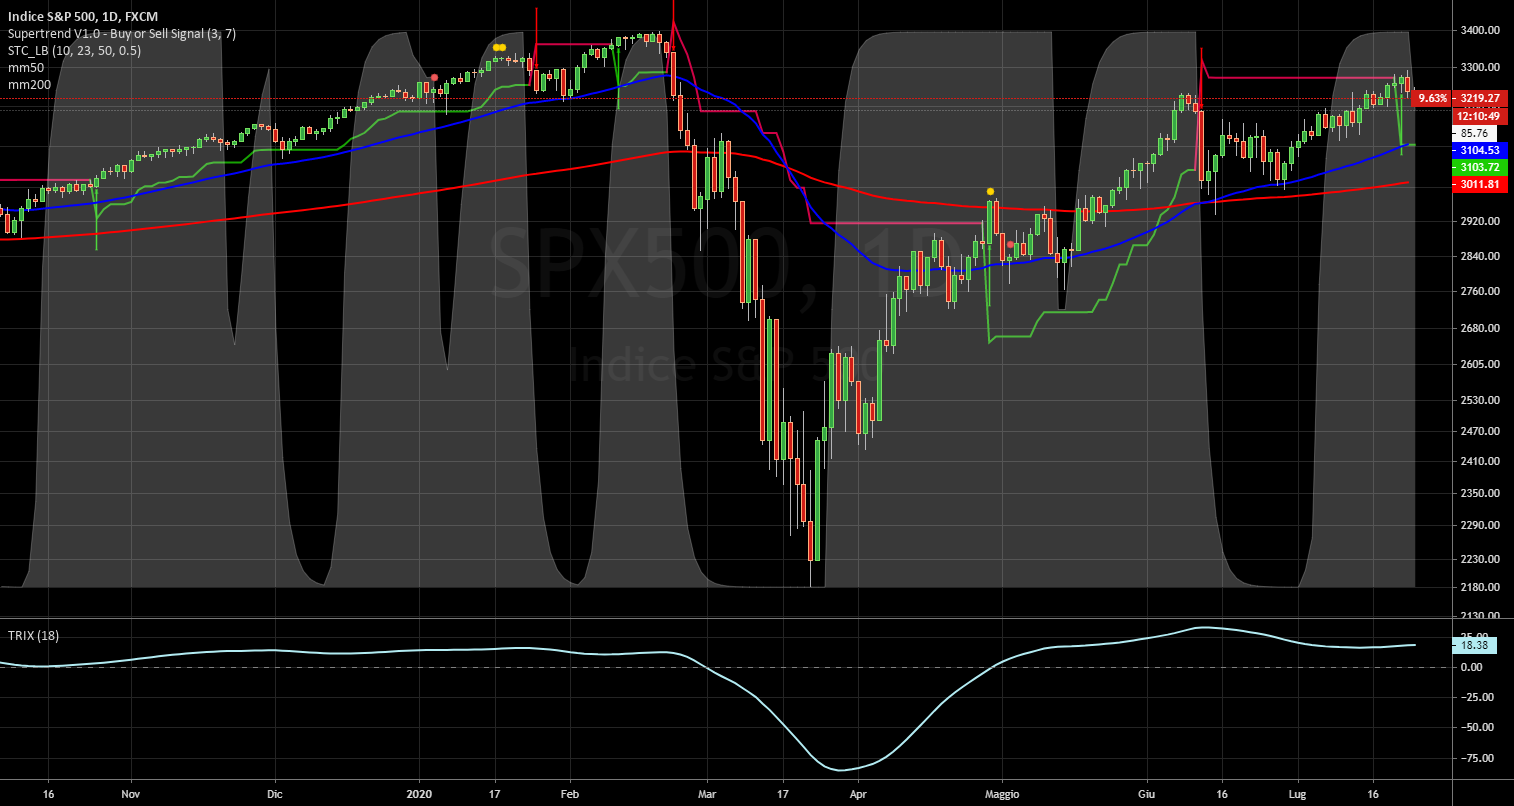The height and width of the screenshot is (806, 1514).
Task: Click the 2020 label on time axis
Action: (x=420, y=793)
